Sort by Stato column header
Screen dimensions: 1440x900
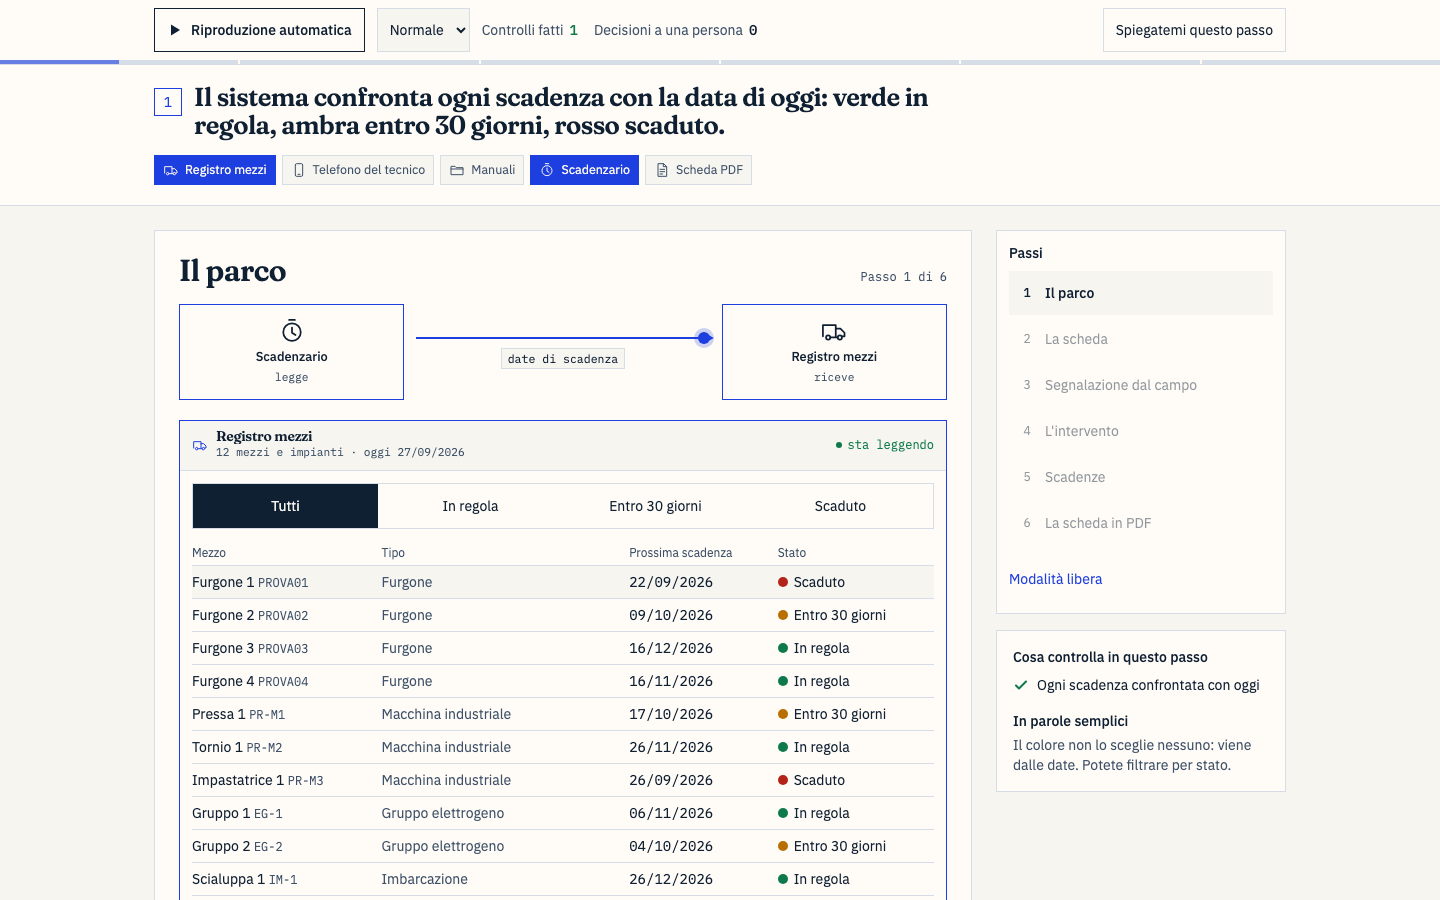[792, 553]
